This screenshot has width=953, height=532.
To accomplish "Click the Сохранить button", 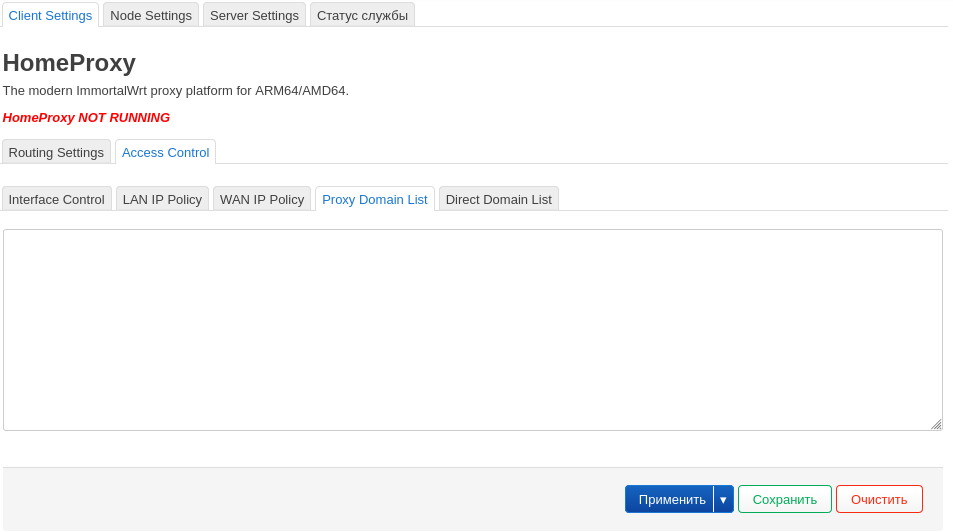I will click(785, 499).
